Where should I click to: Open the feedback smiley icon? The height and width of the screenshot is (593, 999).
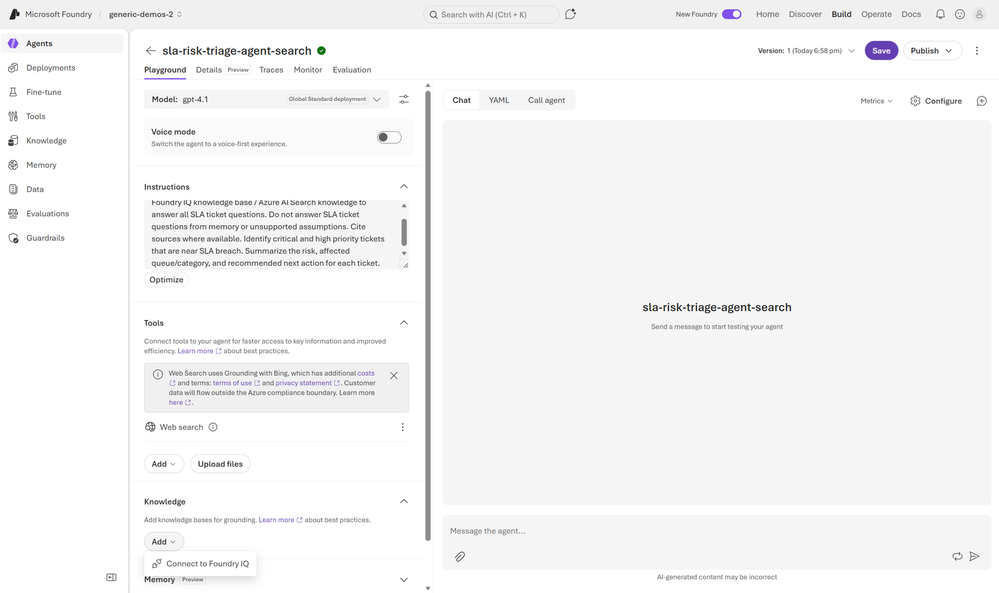pyautogui.click(x=959, y=14)
